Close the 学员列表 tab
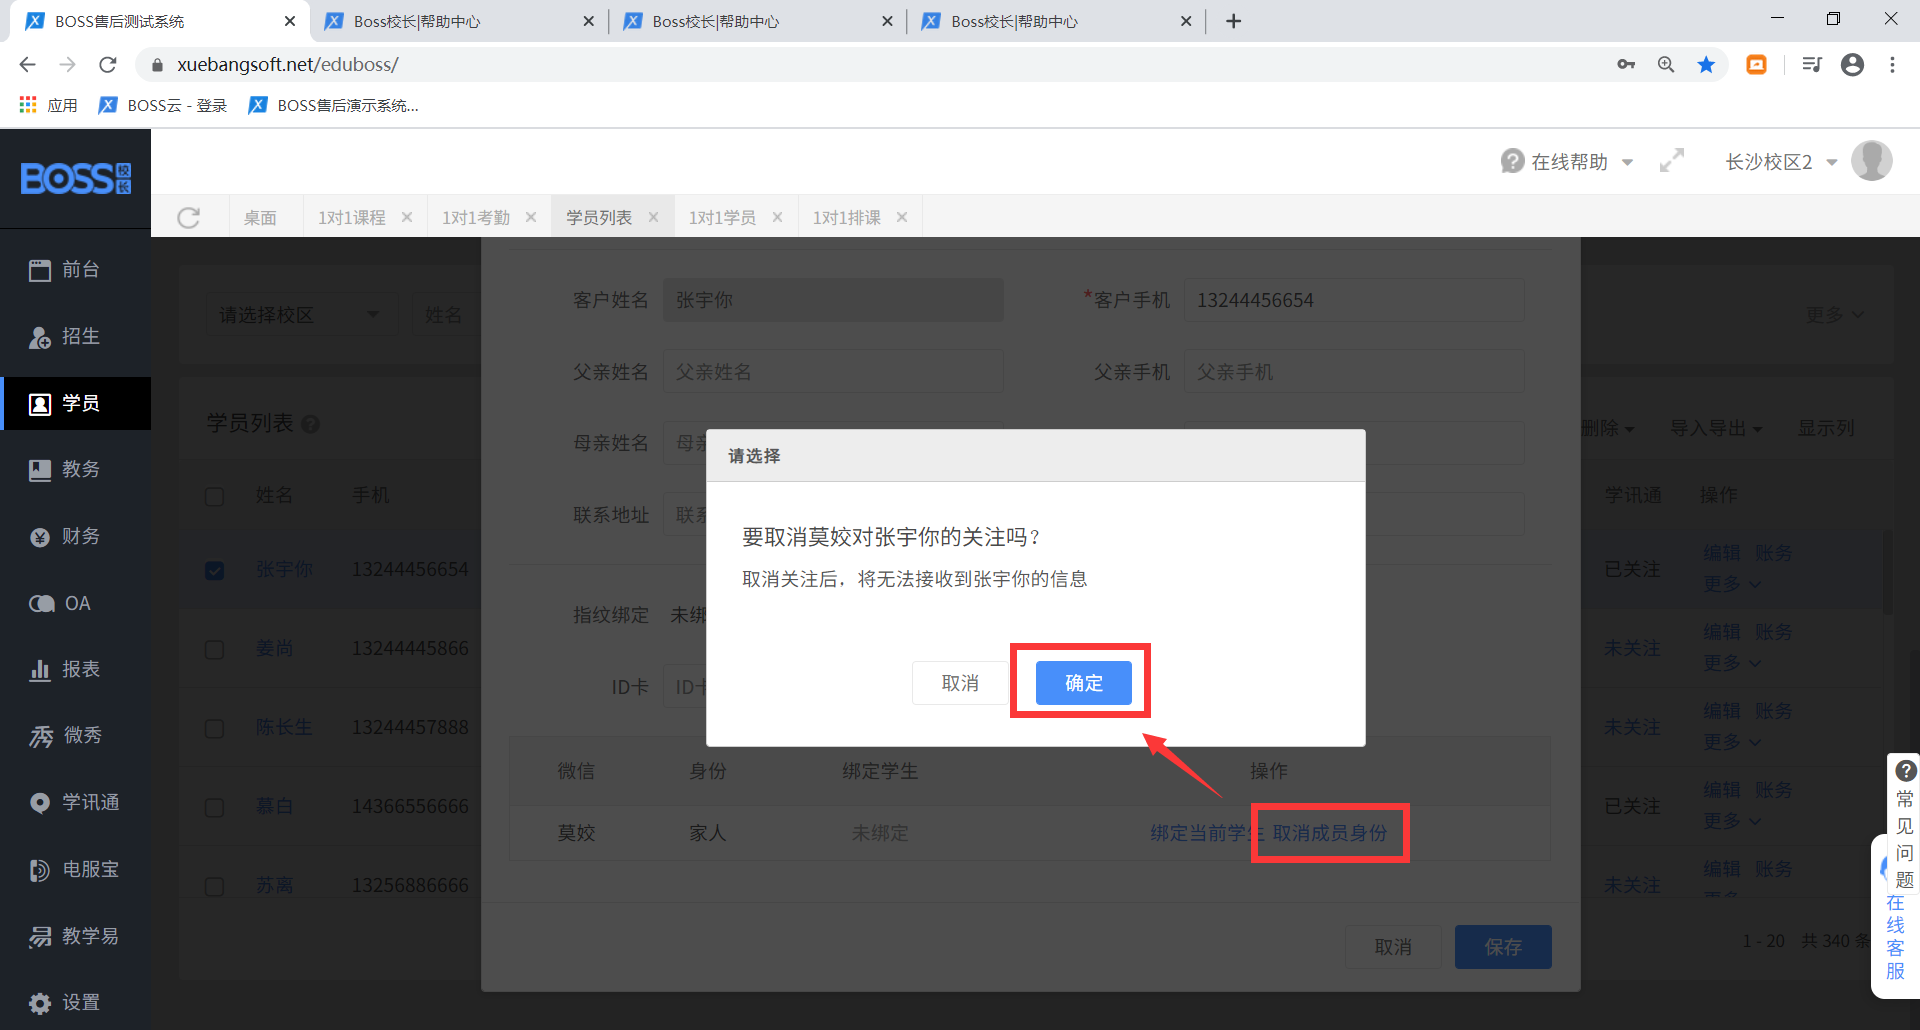The width and height of the screenshot is (1920, 1030). (x=654, y=217)
